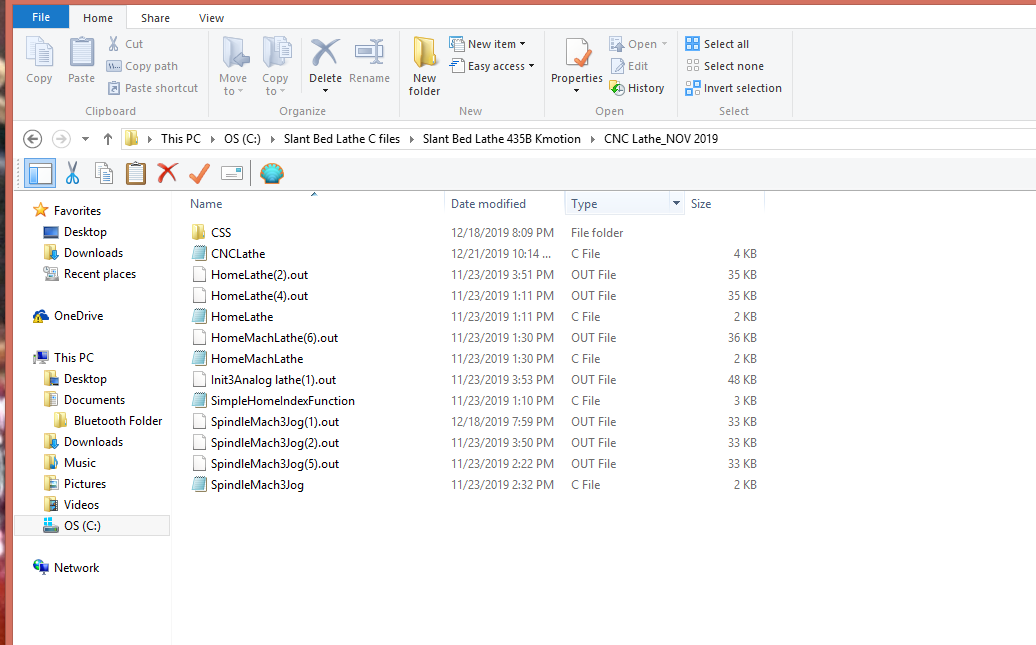Screen dimensions: 1036x645
Task: Sort files by Date modified column header
Action: (488, 204)
